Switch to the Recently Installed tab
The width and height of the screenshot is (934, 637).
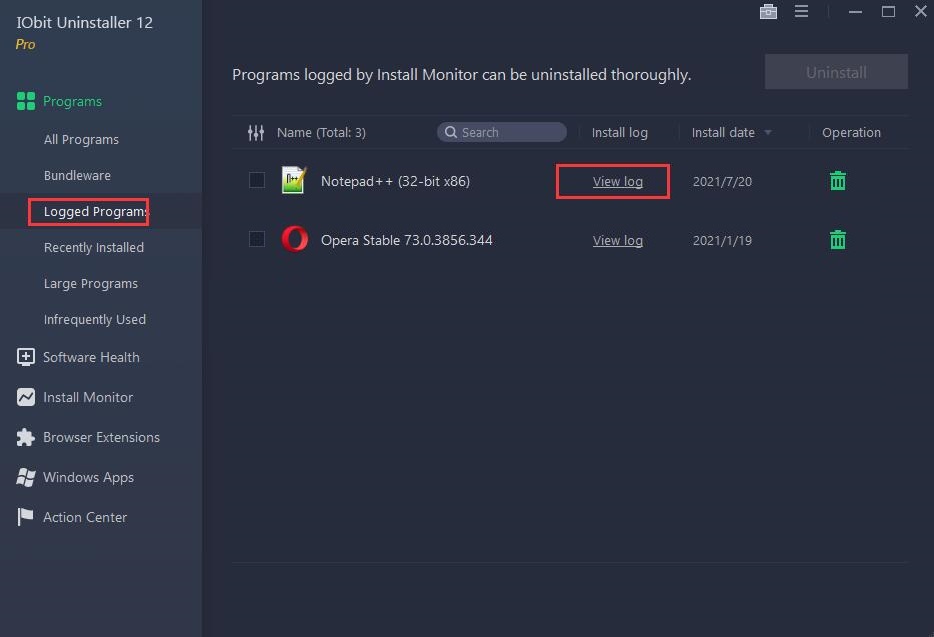pos(94,247)
